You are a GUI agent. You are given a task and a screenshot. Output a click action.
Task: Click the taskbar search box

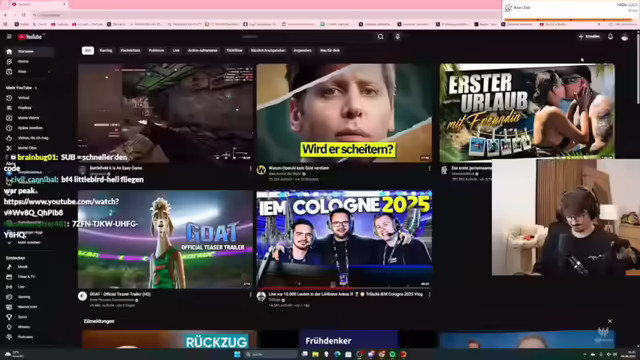tap(270, 354)
